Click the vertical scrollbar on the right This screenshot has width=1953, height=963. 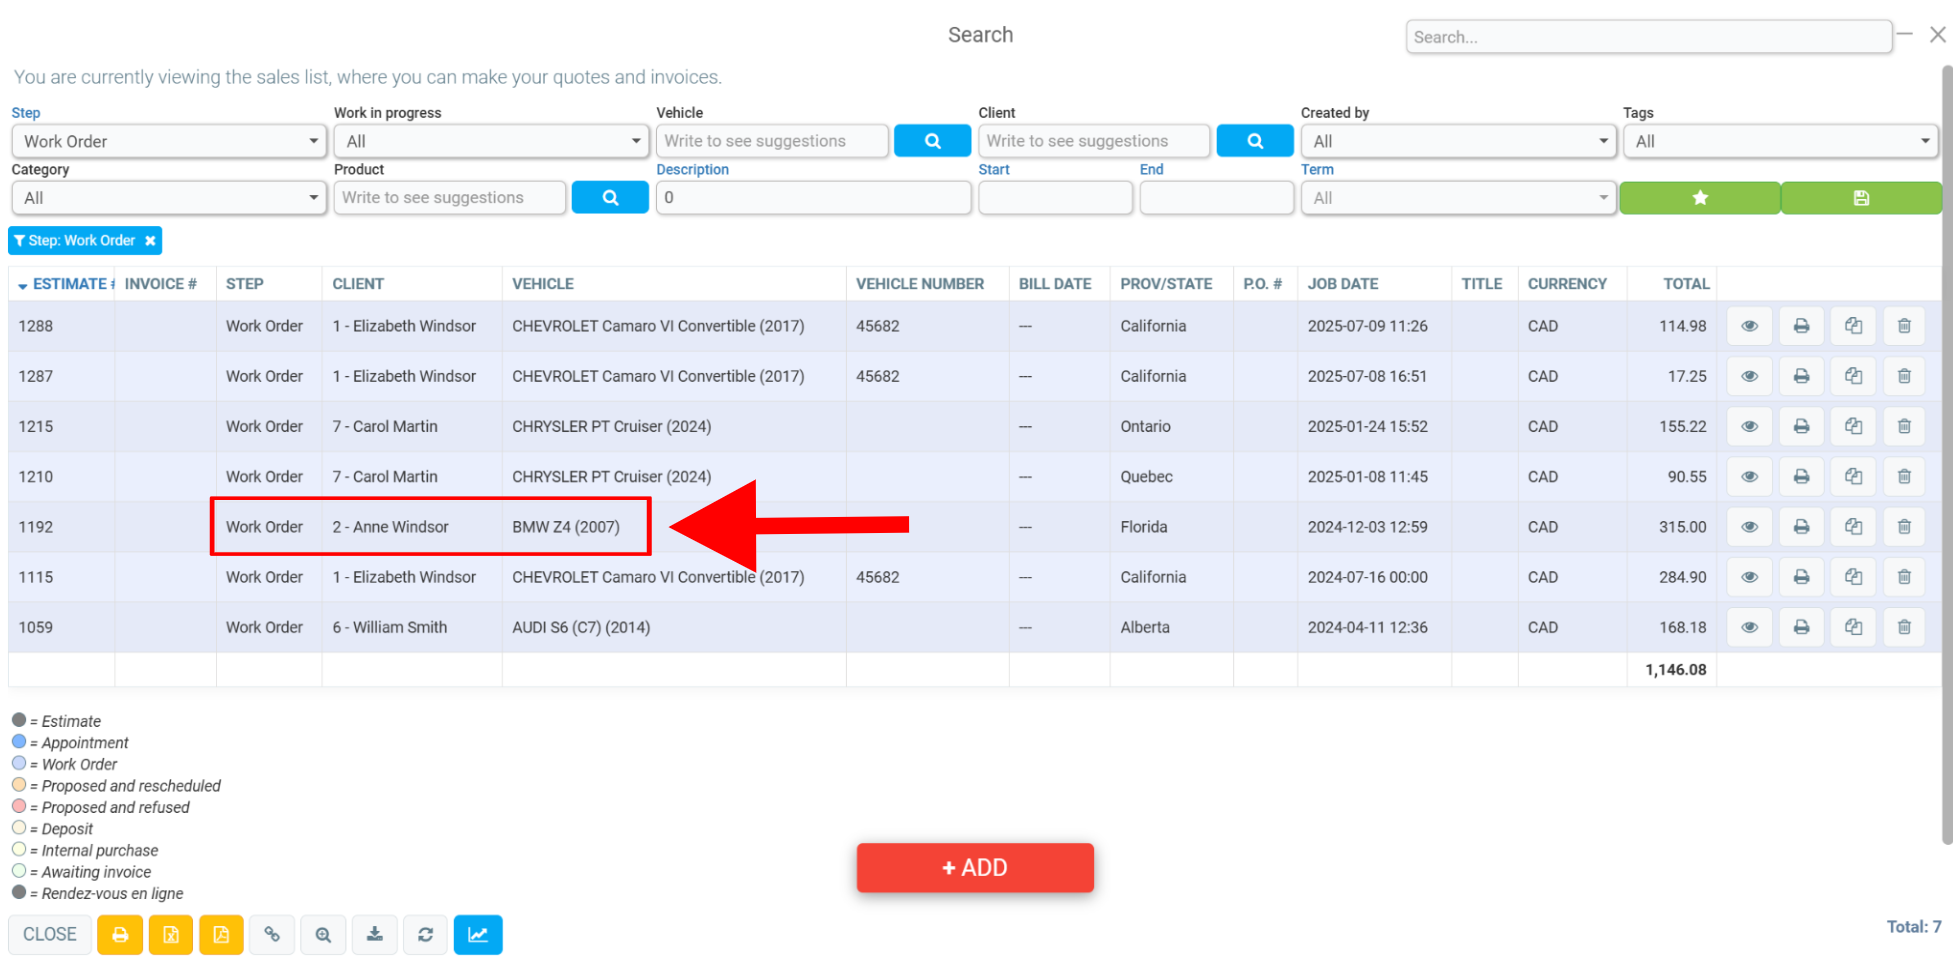1946,455
